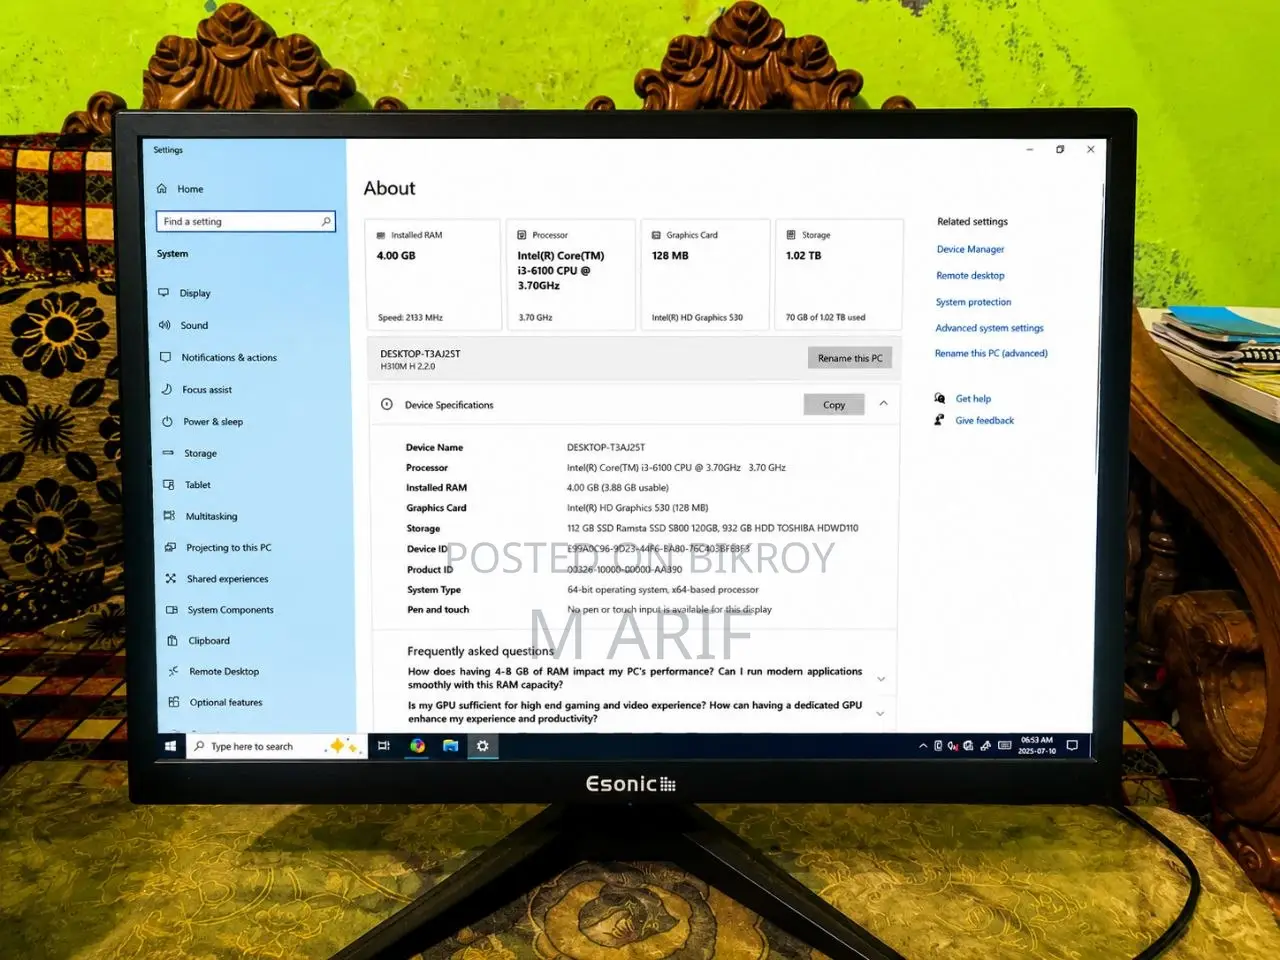Open Focus assist page
The image size is (1280, 960).
pos(196,390)
